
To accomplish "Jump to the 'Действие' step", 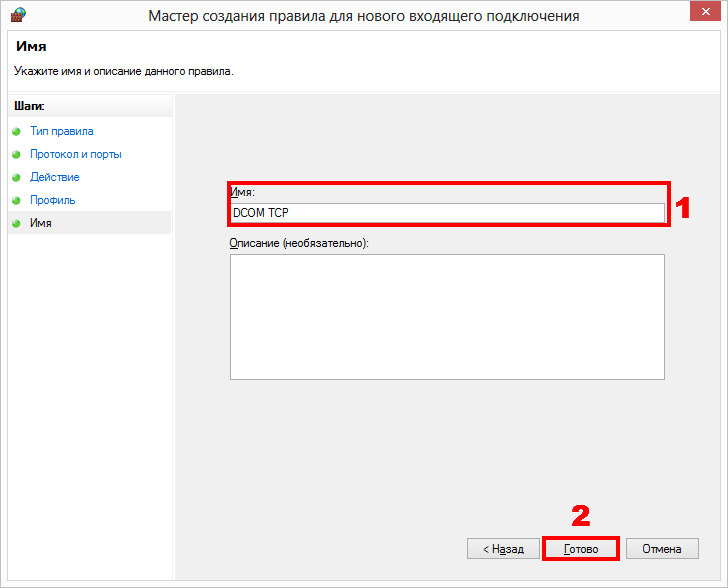I will [55, 177].
